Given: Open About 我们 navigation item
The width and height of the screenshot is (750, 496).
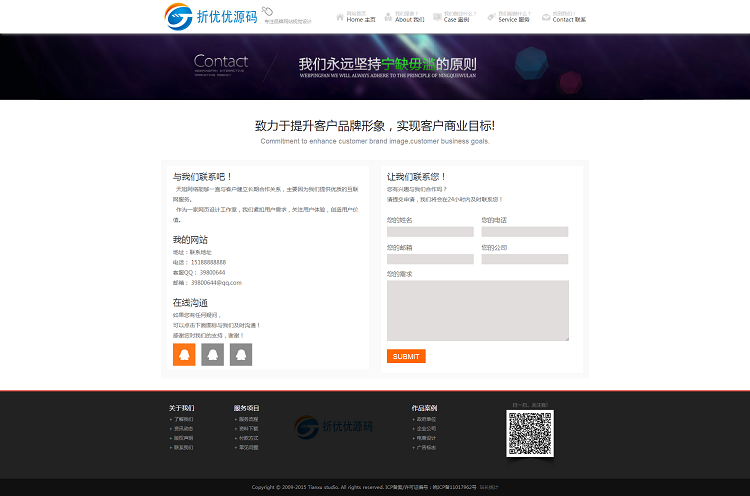Looking at the screenshot, I should pos(405,17).
